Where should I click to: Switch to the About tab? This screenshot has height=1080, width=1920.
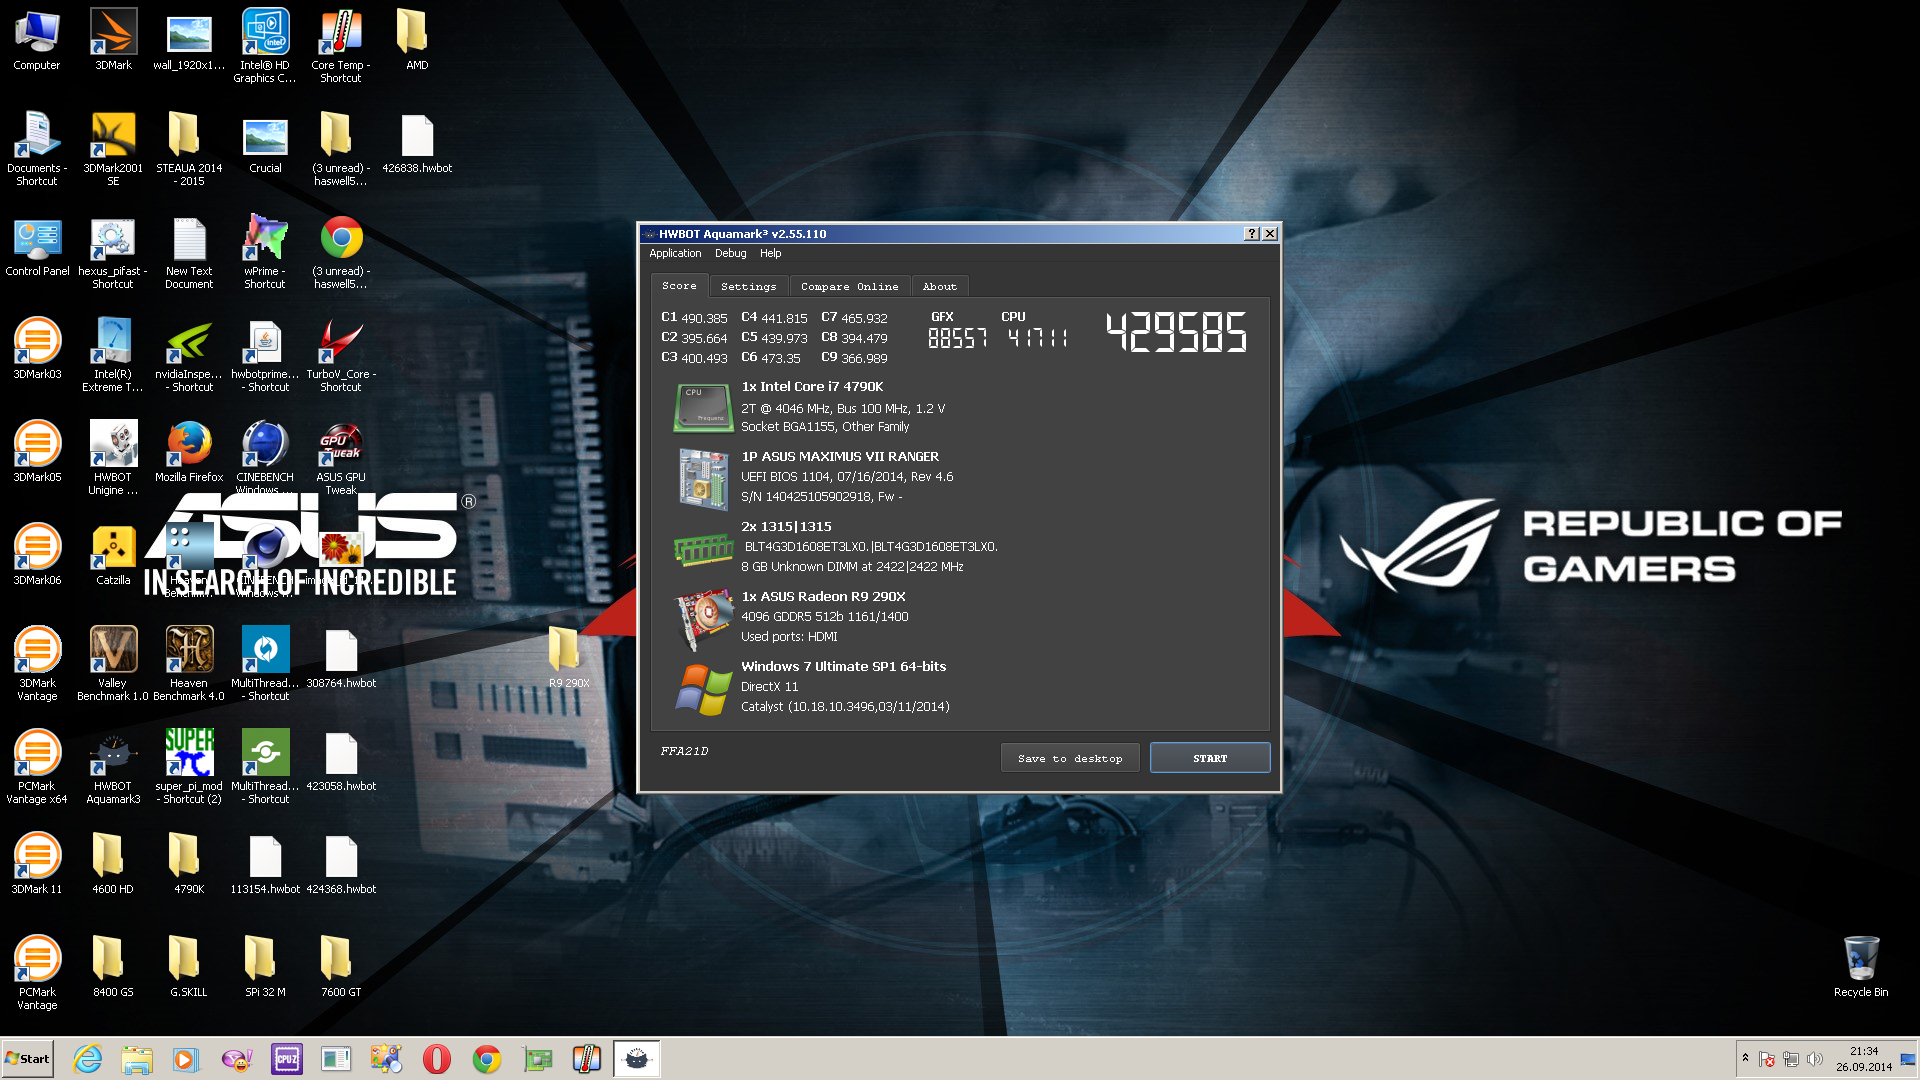pyautogui.click(x=939, y=287)
